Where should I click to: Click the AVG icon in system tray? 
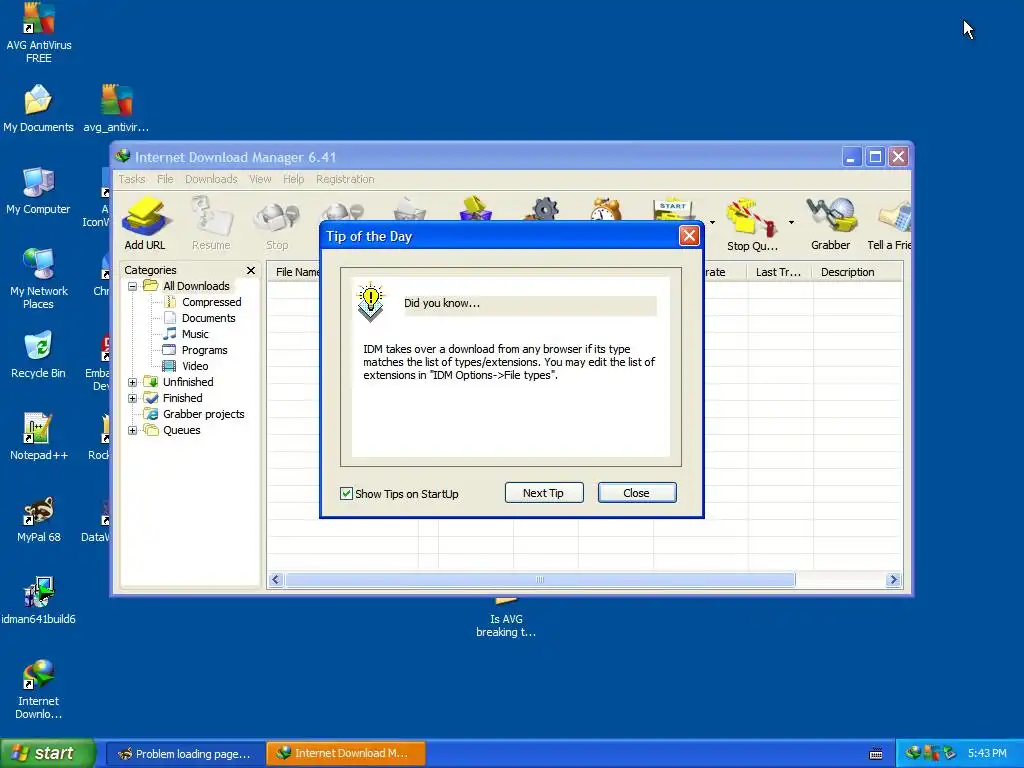click(x=931, y=753)
